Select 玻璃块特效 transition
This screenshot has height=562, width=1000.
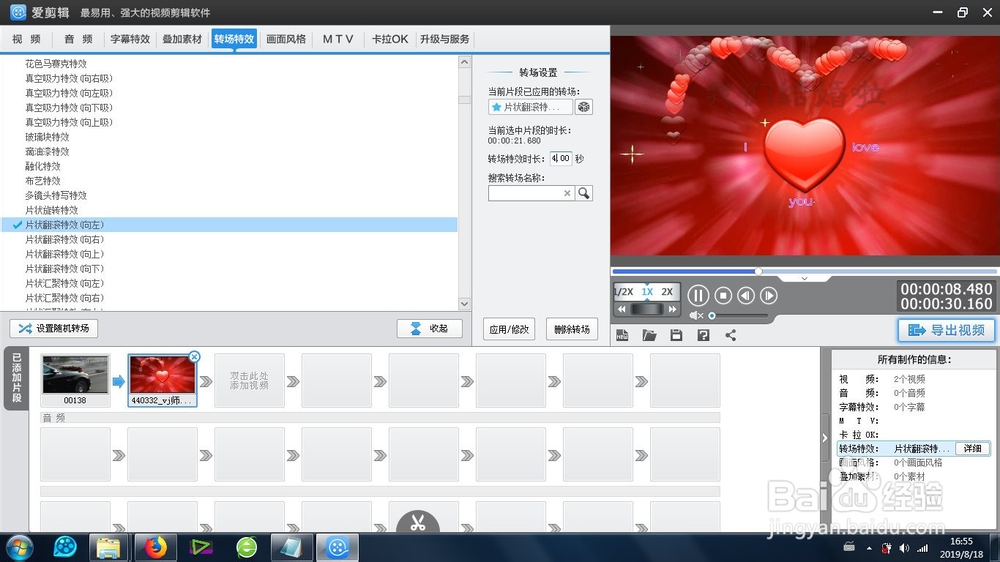47,137
